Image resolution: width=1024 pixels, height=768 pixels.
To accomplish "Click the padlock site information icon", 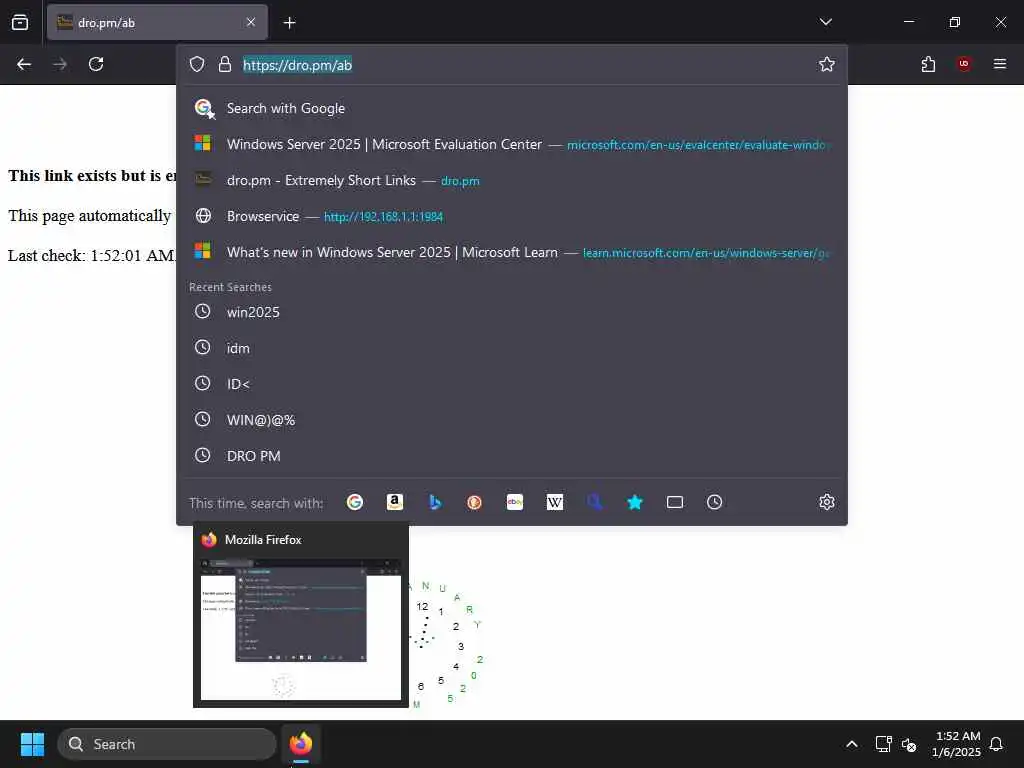I will (225, 64).
